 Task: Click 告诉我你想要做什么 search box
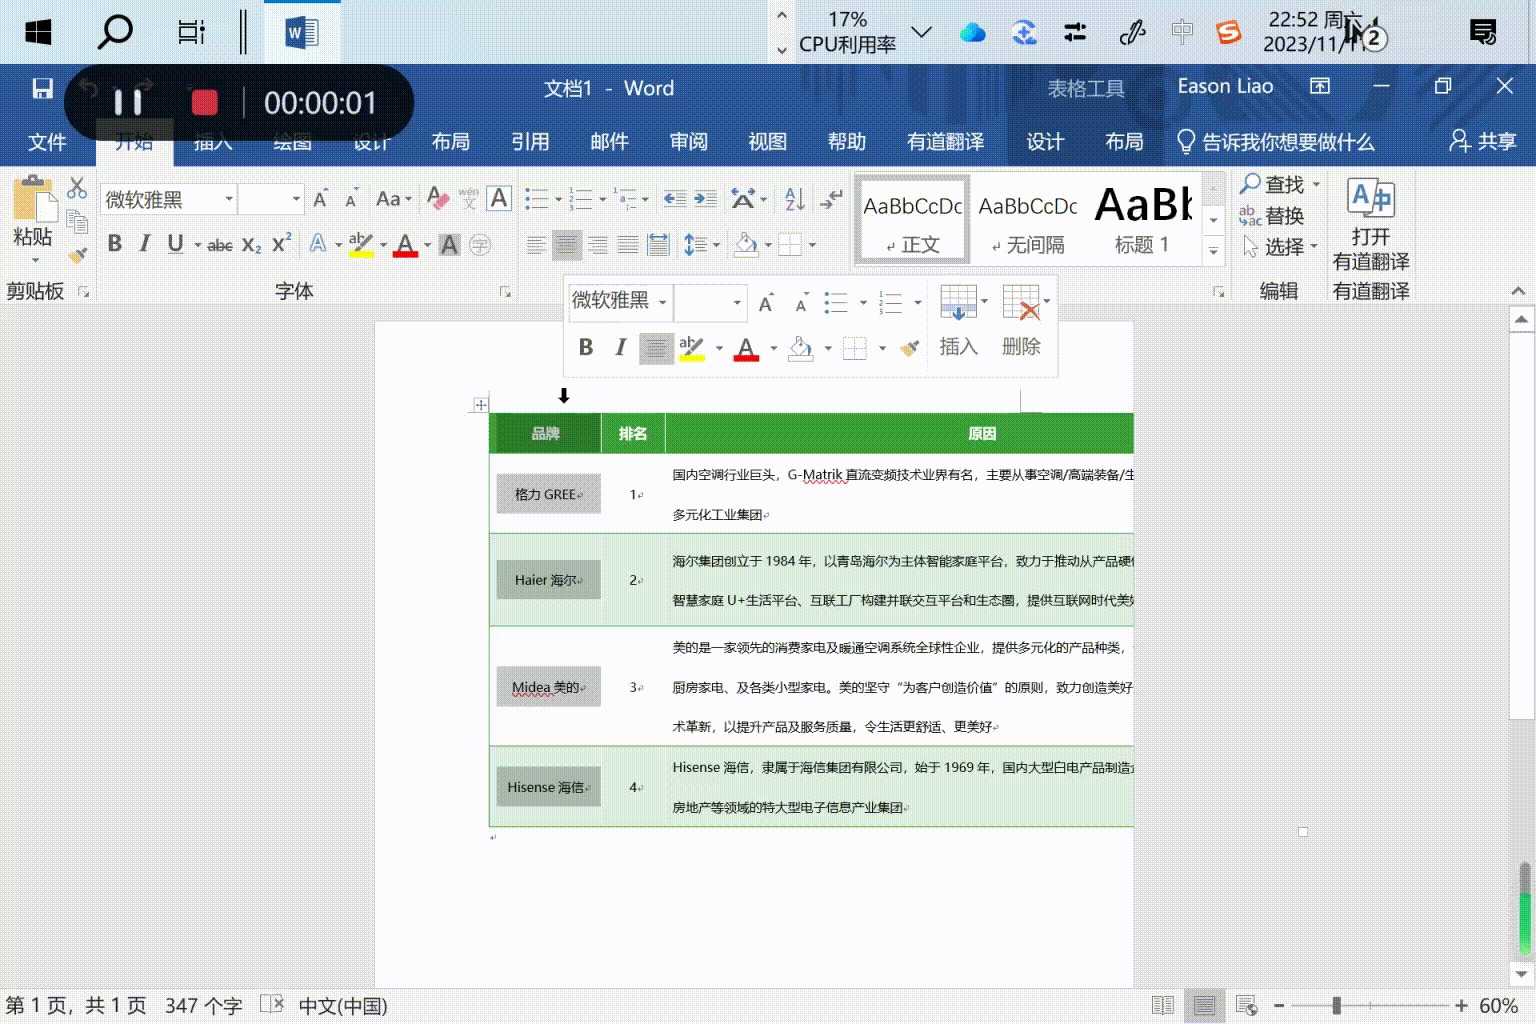tap(1275, 142)
